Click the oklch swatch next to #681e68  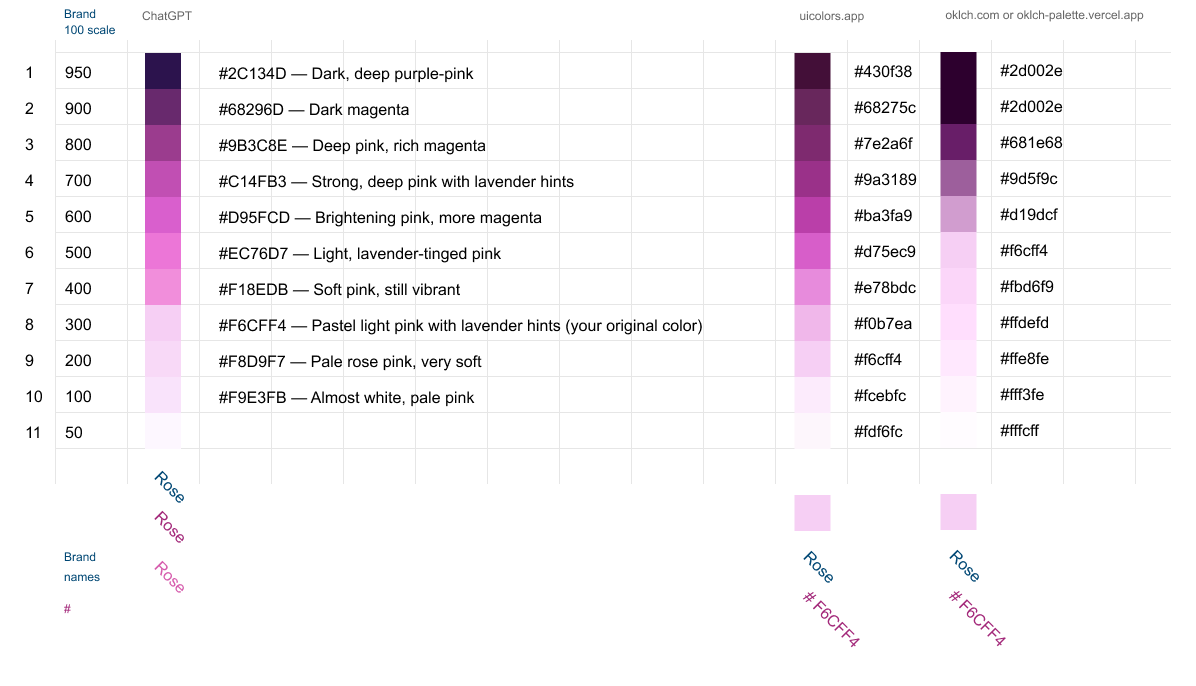[x=958, y=142]
